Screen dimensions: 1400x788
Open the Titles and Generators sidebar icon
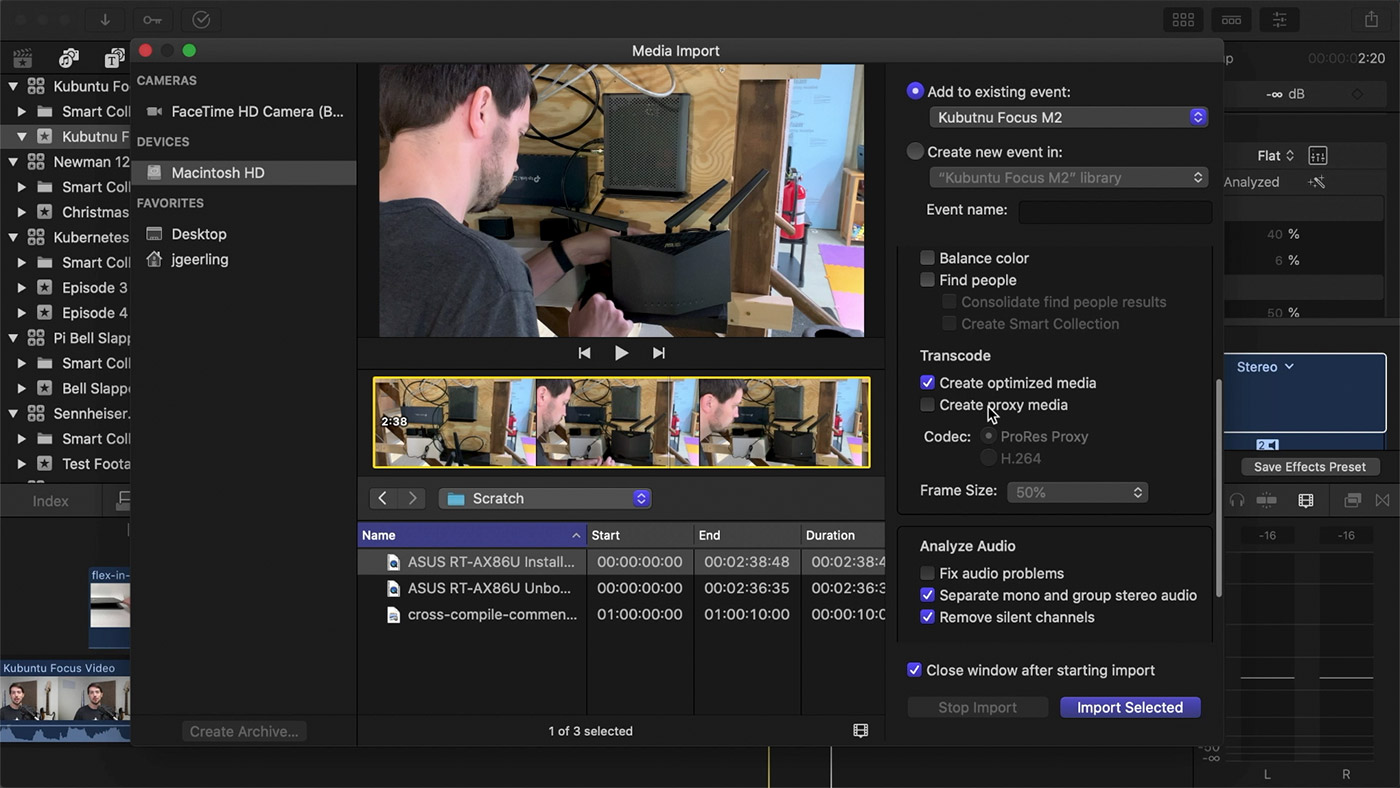tap(115, 58)
